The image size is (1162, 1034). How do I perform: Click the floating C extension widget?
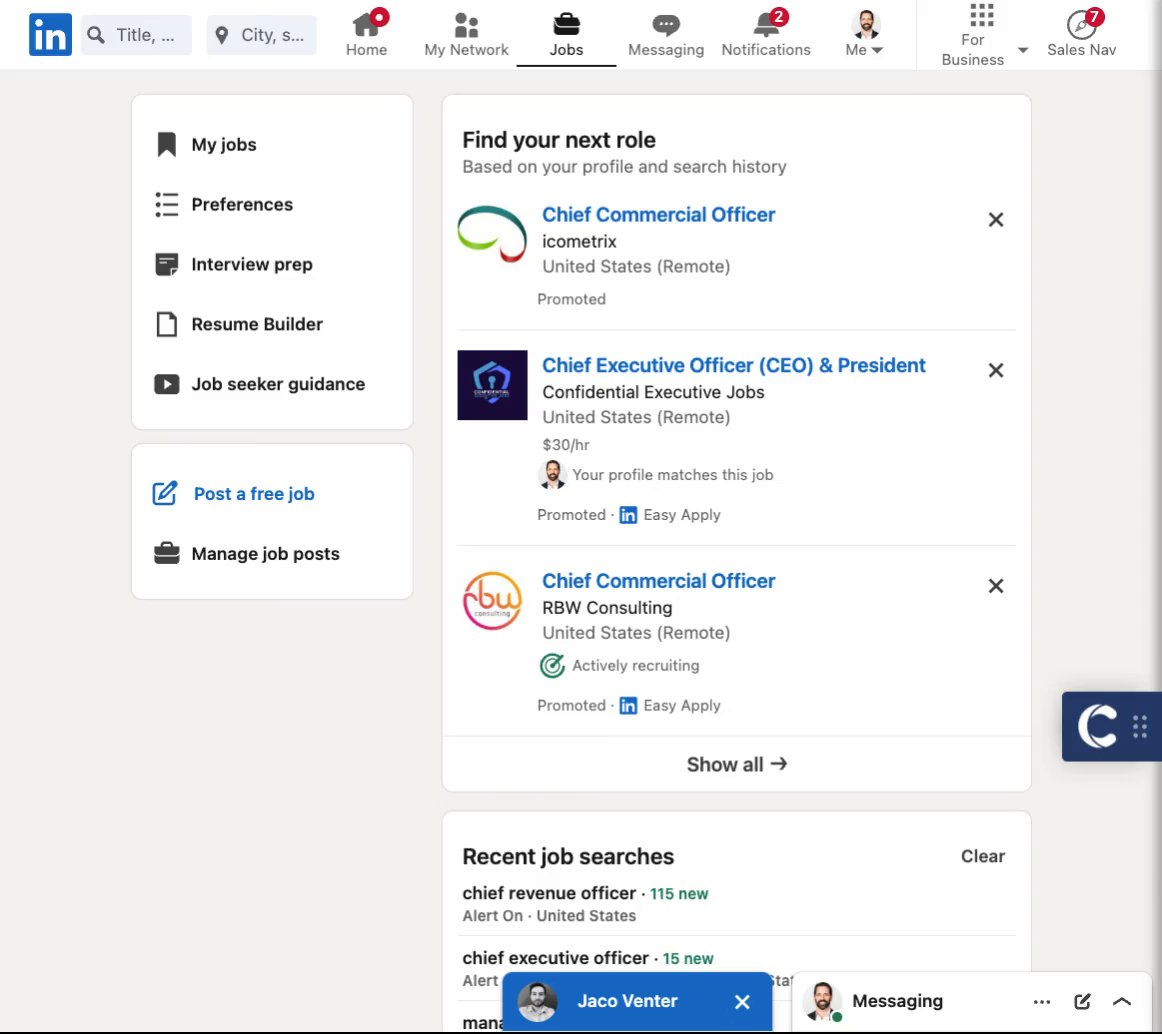tap(1097, 726)
